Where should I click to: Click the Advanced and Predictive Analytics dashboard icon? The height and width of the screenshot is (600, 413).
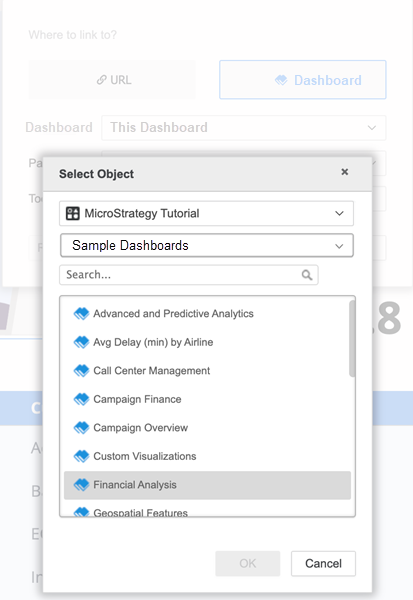(x=81, y=314)
